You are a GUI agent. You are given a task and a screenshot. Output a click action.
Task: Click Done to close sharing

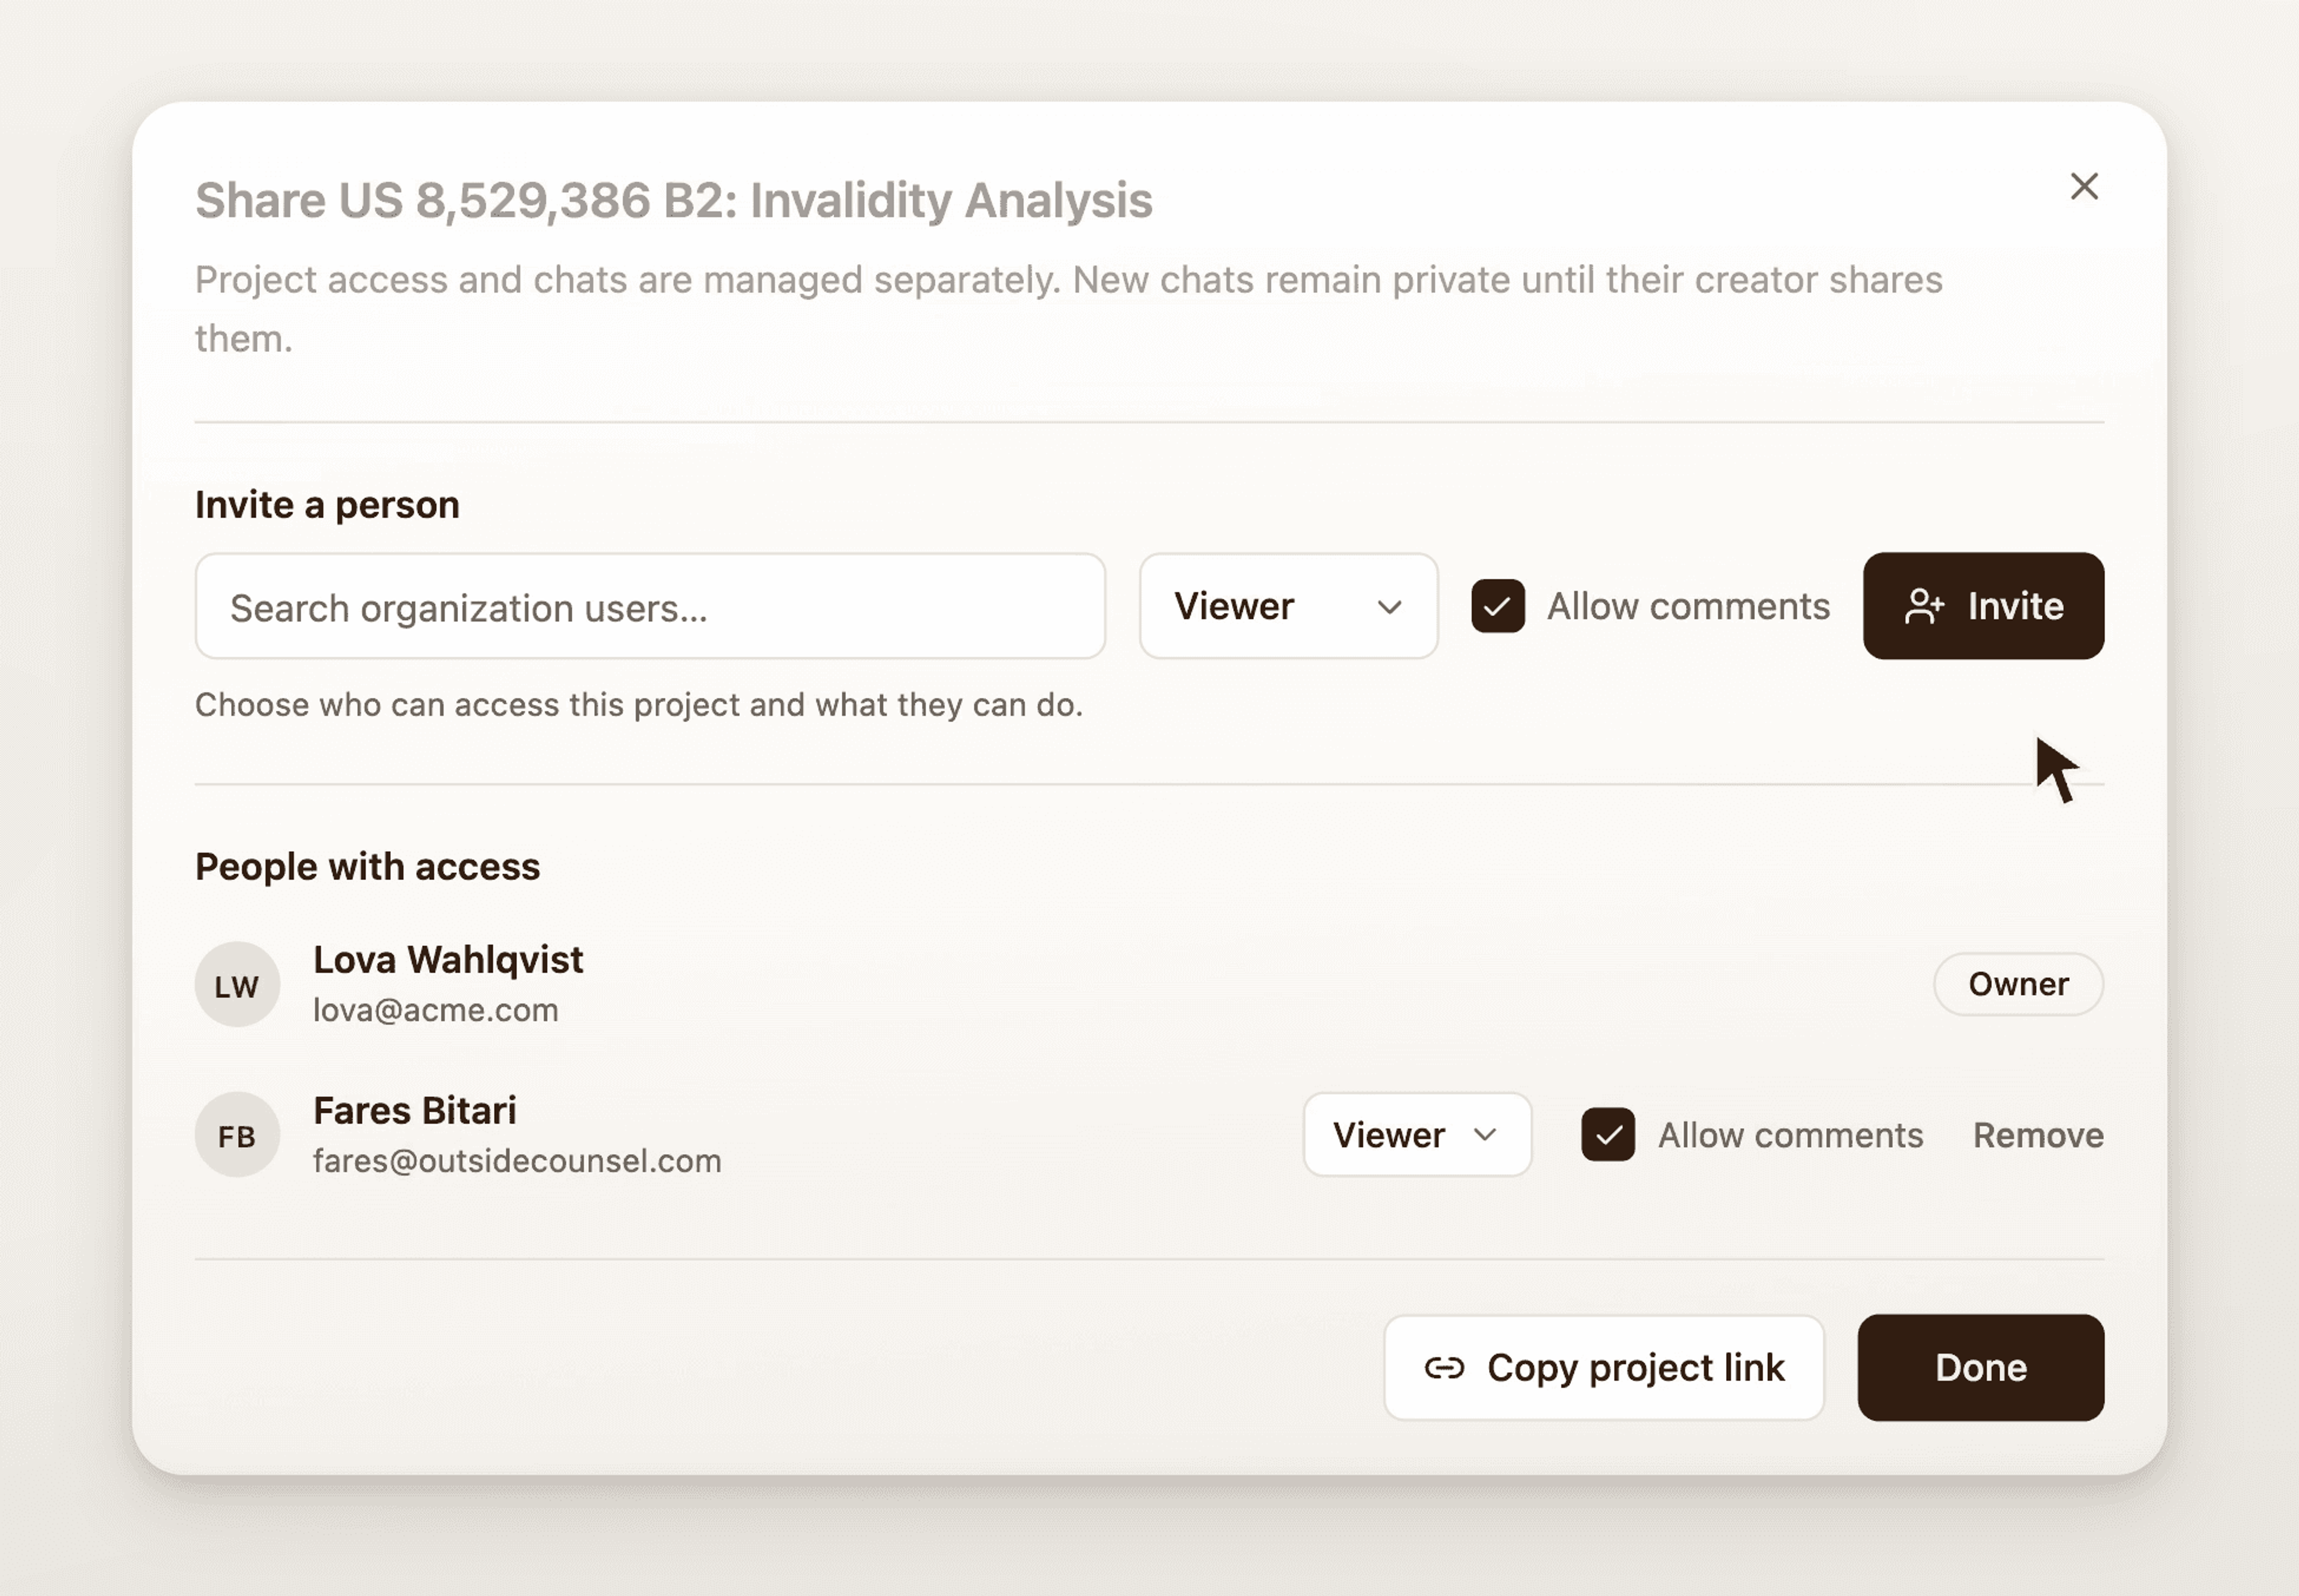click(1981, 1367)
